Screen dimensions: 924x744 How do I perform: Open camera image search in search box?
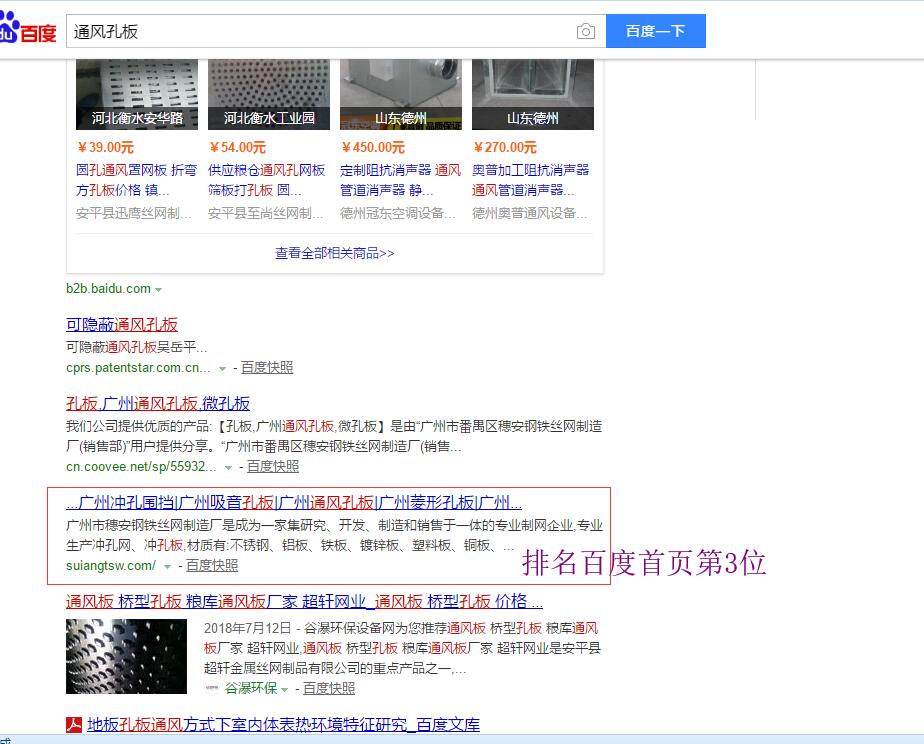[585, 31]
